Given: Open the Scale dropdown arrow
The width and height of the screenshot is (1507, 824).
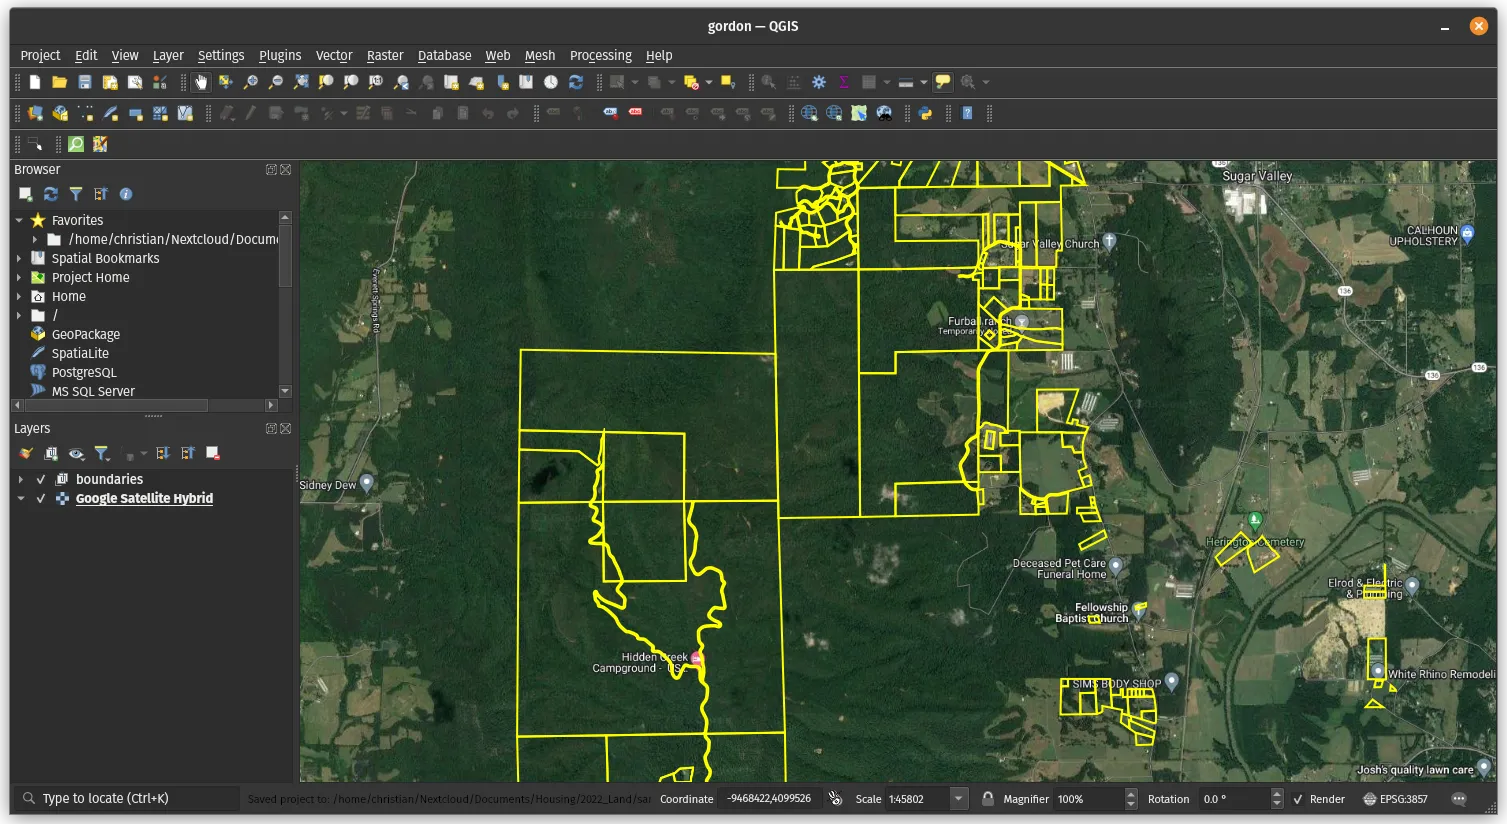Looking at the screenshot, I should pos(959,799).
